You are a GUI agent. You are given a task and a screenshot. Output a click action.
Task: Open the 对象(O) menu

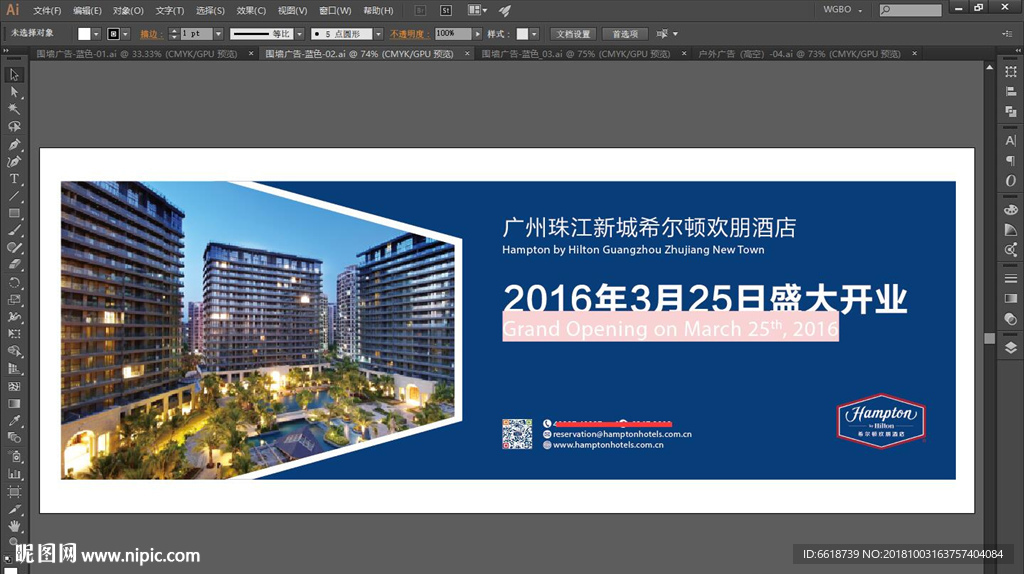pyautogui.click(x=128, y=10)
